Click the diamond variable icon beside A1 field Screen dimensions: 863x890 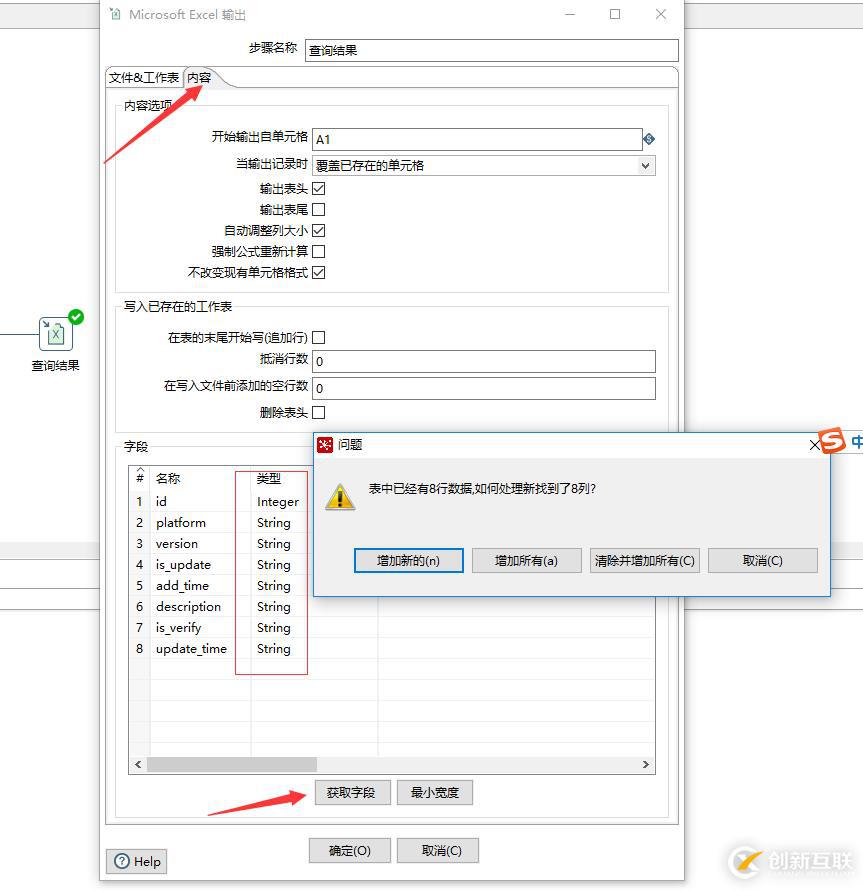649,139
